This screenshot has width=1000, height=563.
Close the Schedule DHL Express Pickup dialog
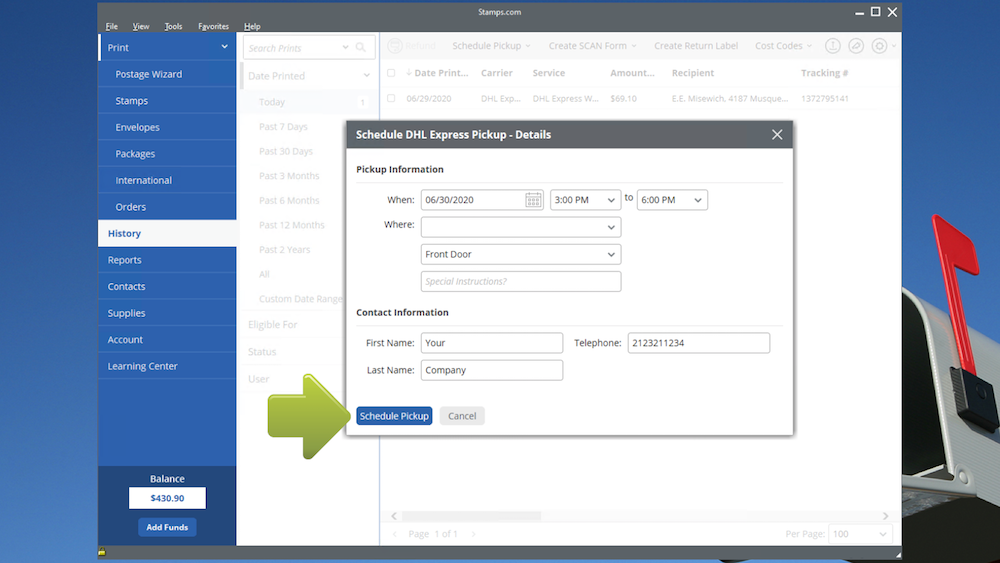click(x=777, y=135)
